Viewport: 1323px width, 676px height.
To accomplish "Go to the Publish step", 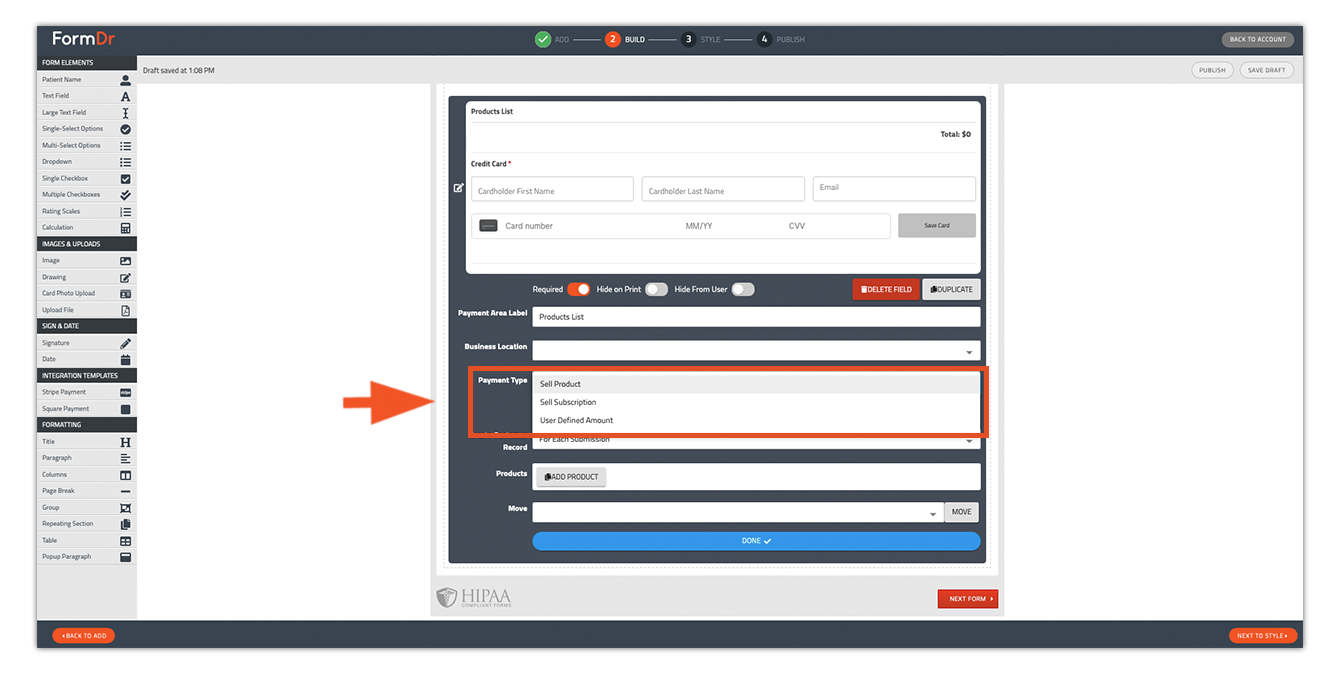I will tap(780, 40).
